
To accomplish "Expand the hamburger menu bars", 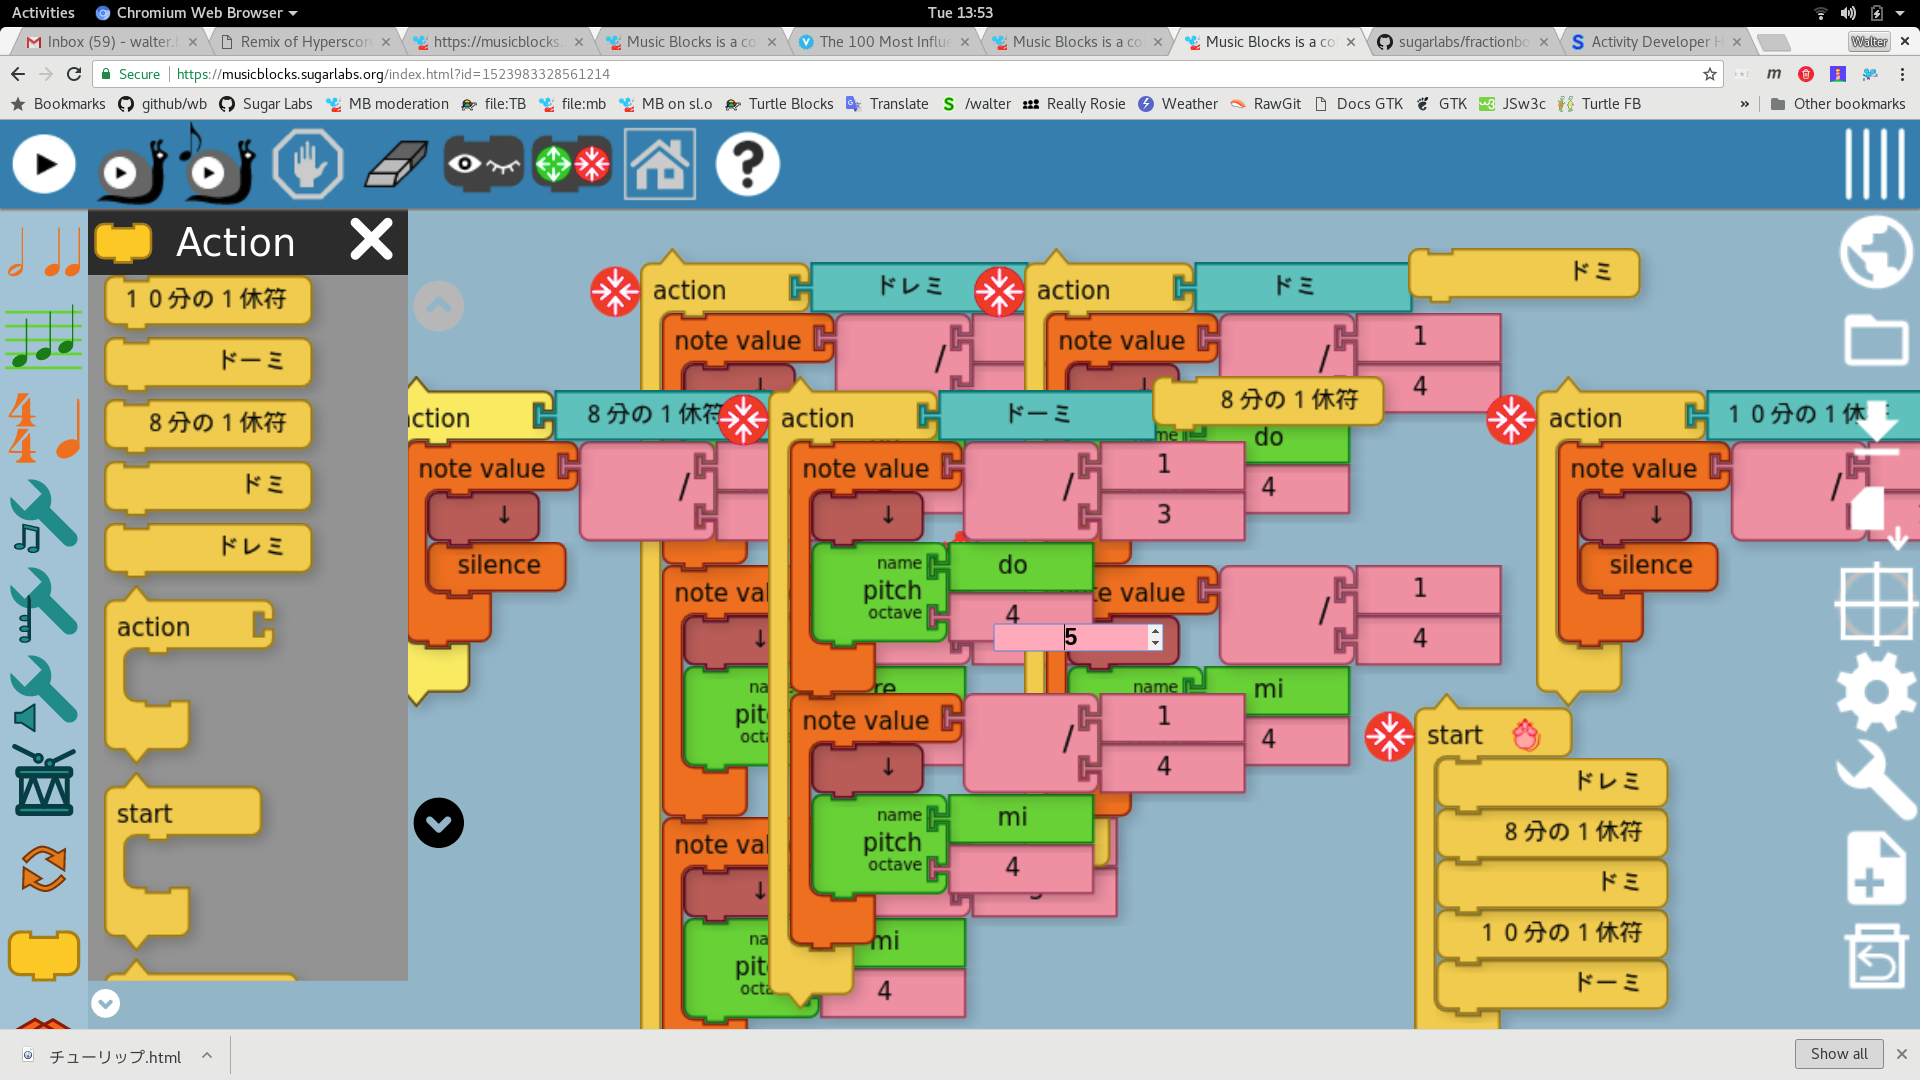I will point(1875,165).
